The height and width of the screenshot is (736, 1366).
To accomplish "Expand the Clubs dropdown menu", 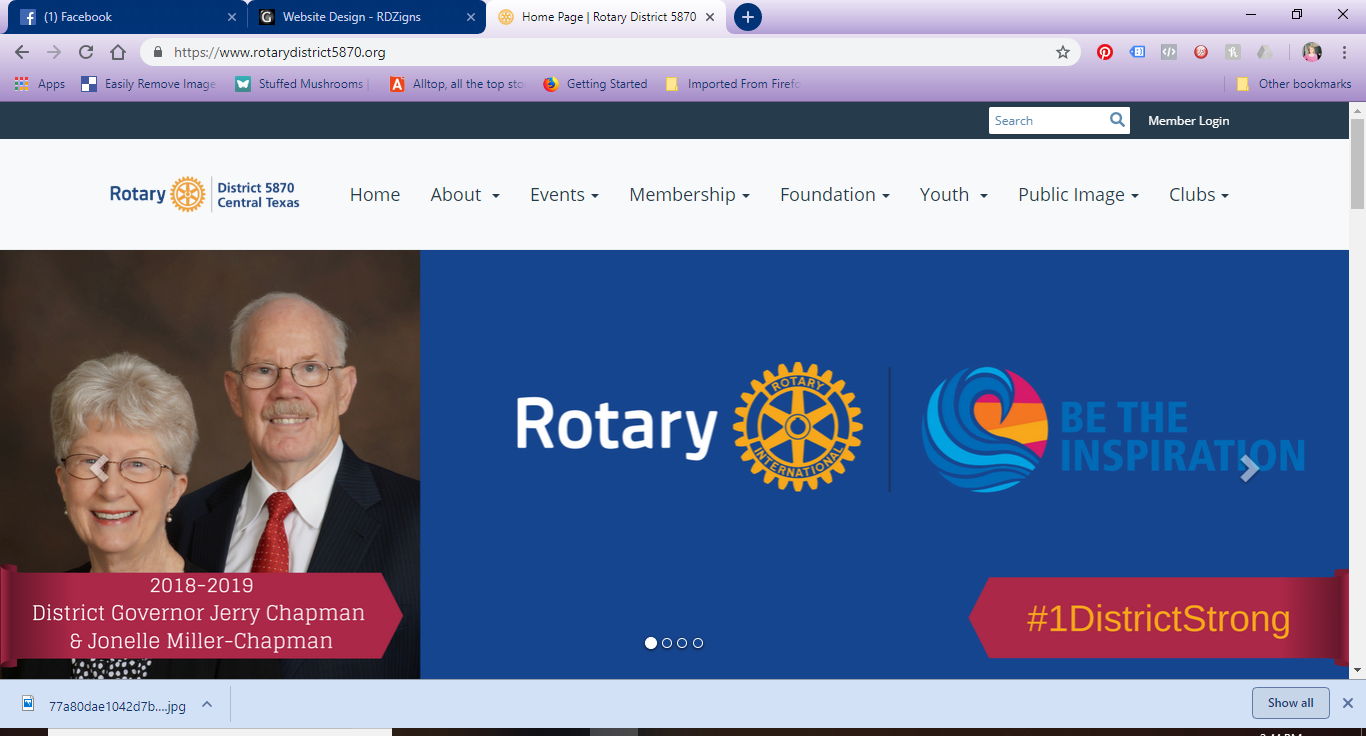I will (1198, 195).
